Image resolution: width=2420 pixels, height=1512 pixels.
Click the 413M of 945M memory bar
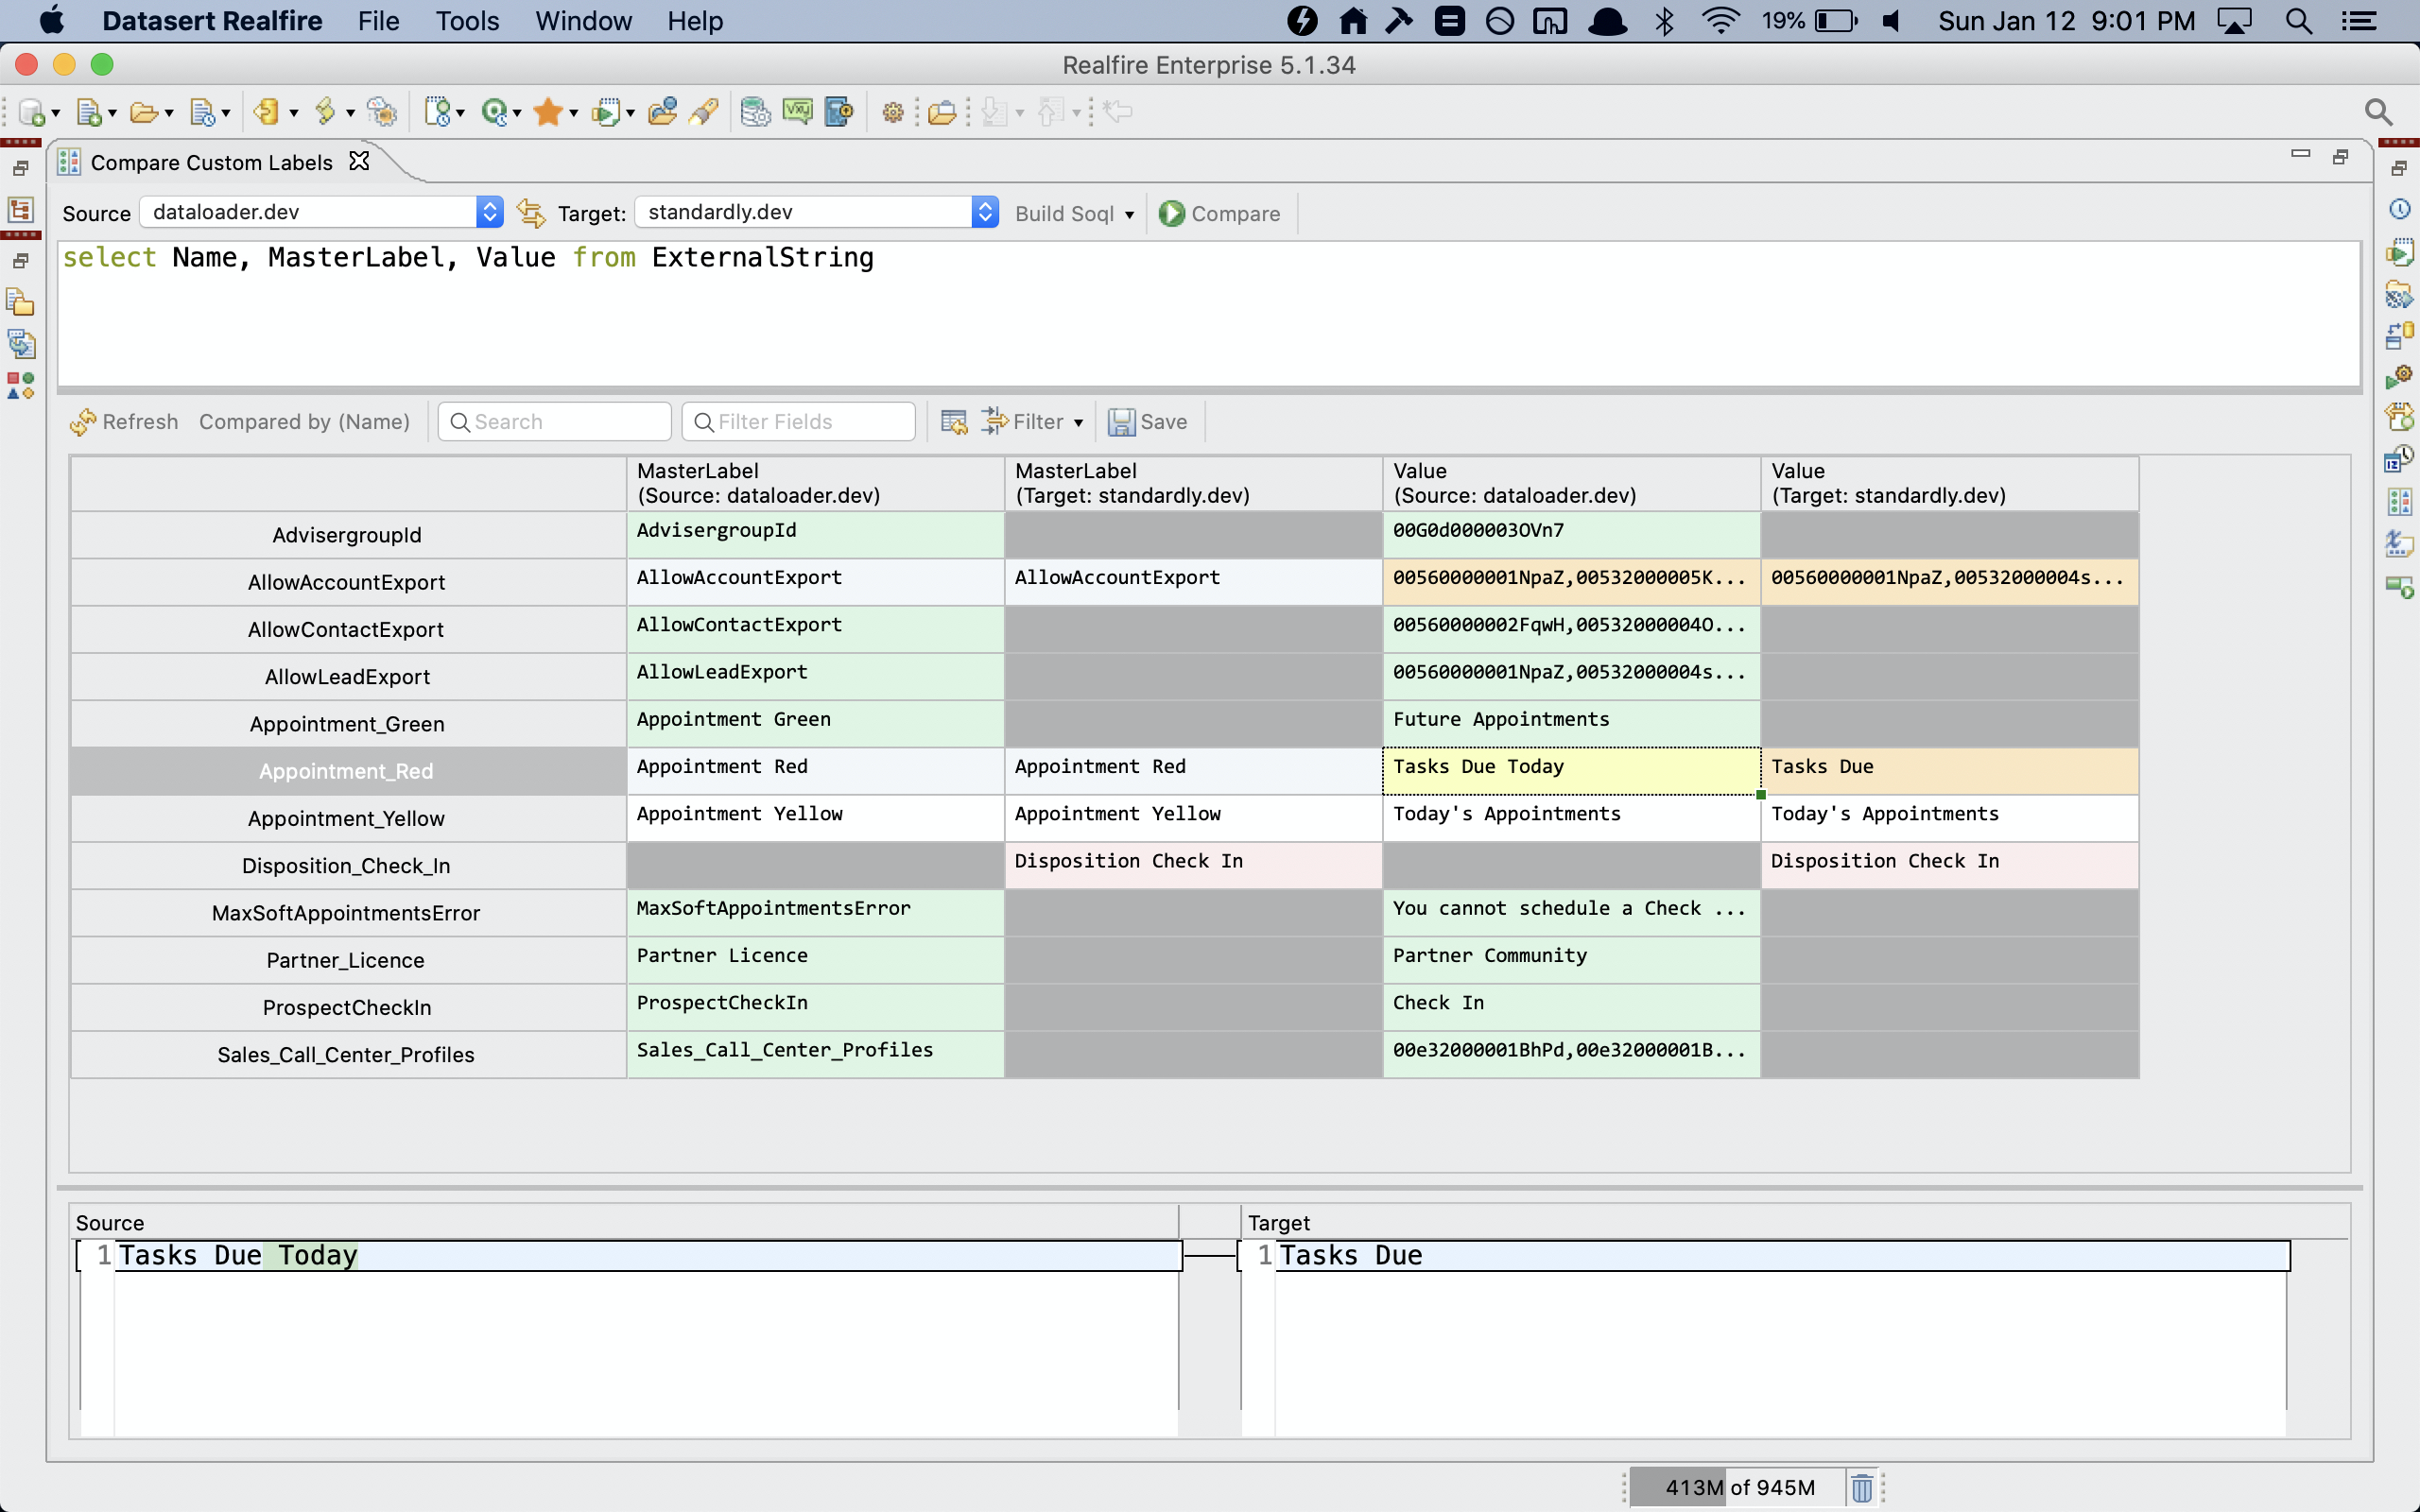tap(1740, 1487)
